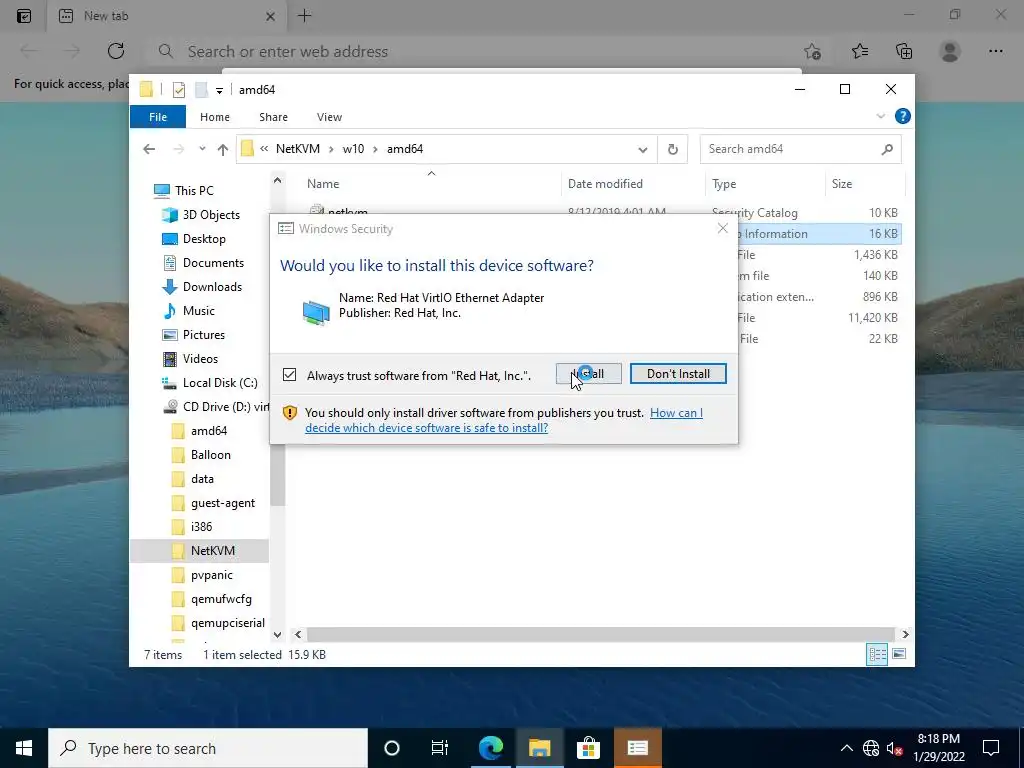1024x768 pixels.
Task: Open Pictures in navigation pane
Action: (204, 335)
